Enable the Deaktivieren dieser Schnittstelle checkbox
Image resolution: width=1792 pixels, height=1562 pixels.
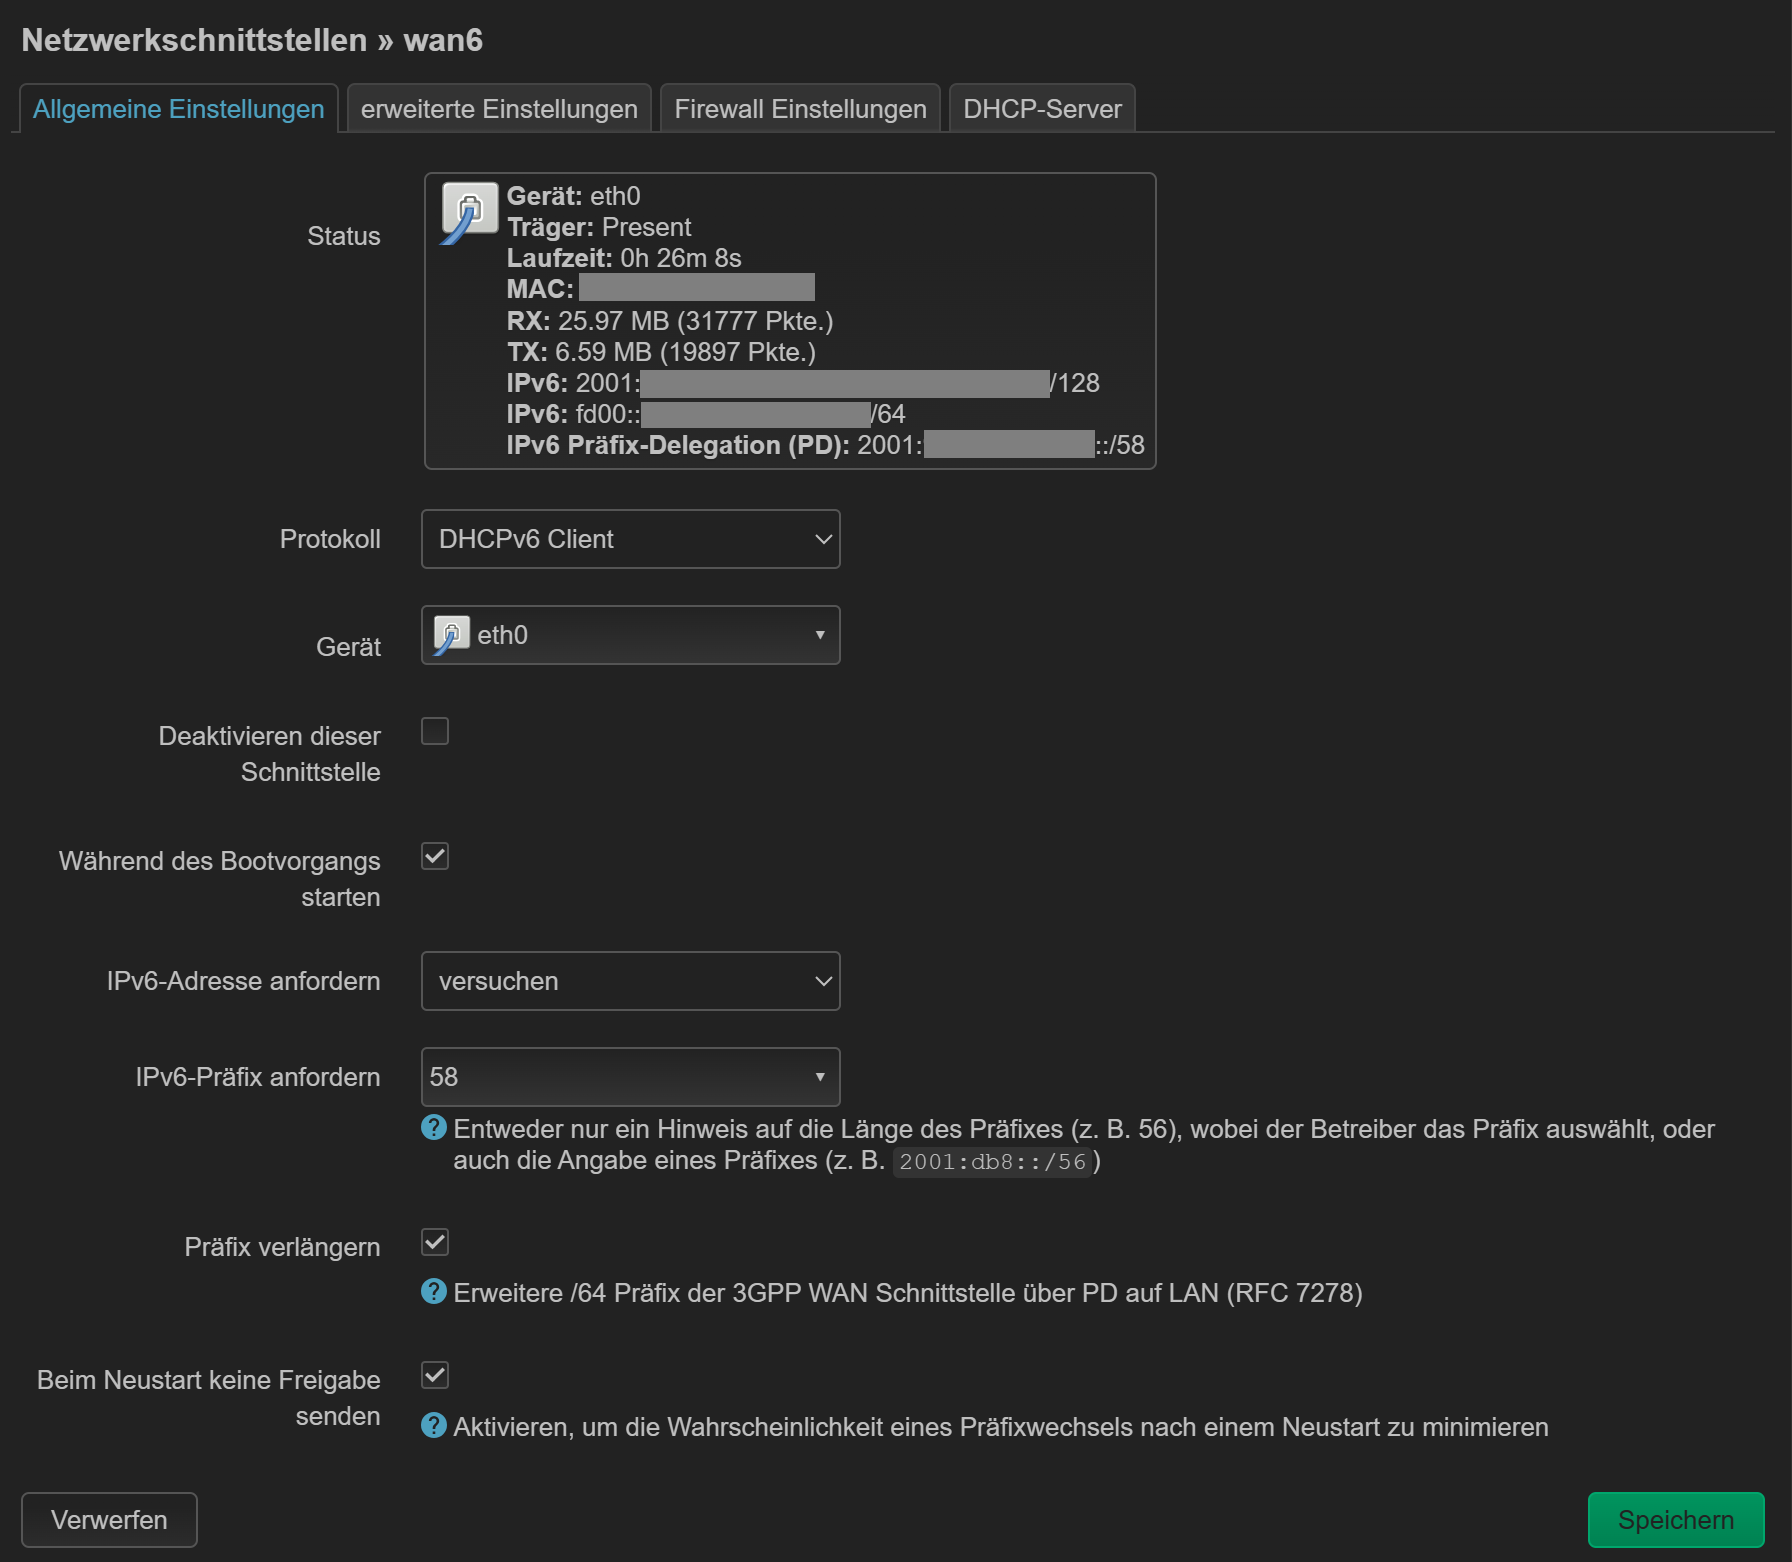435,731
